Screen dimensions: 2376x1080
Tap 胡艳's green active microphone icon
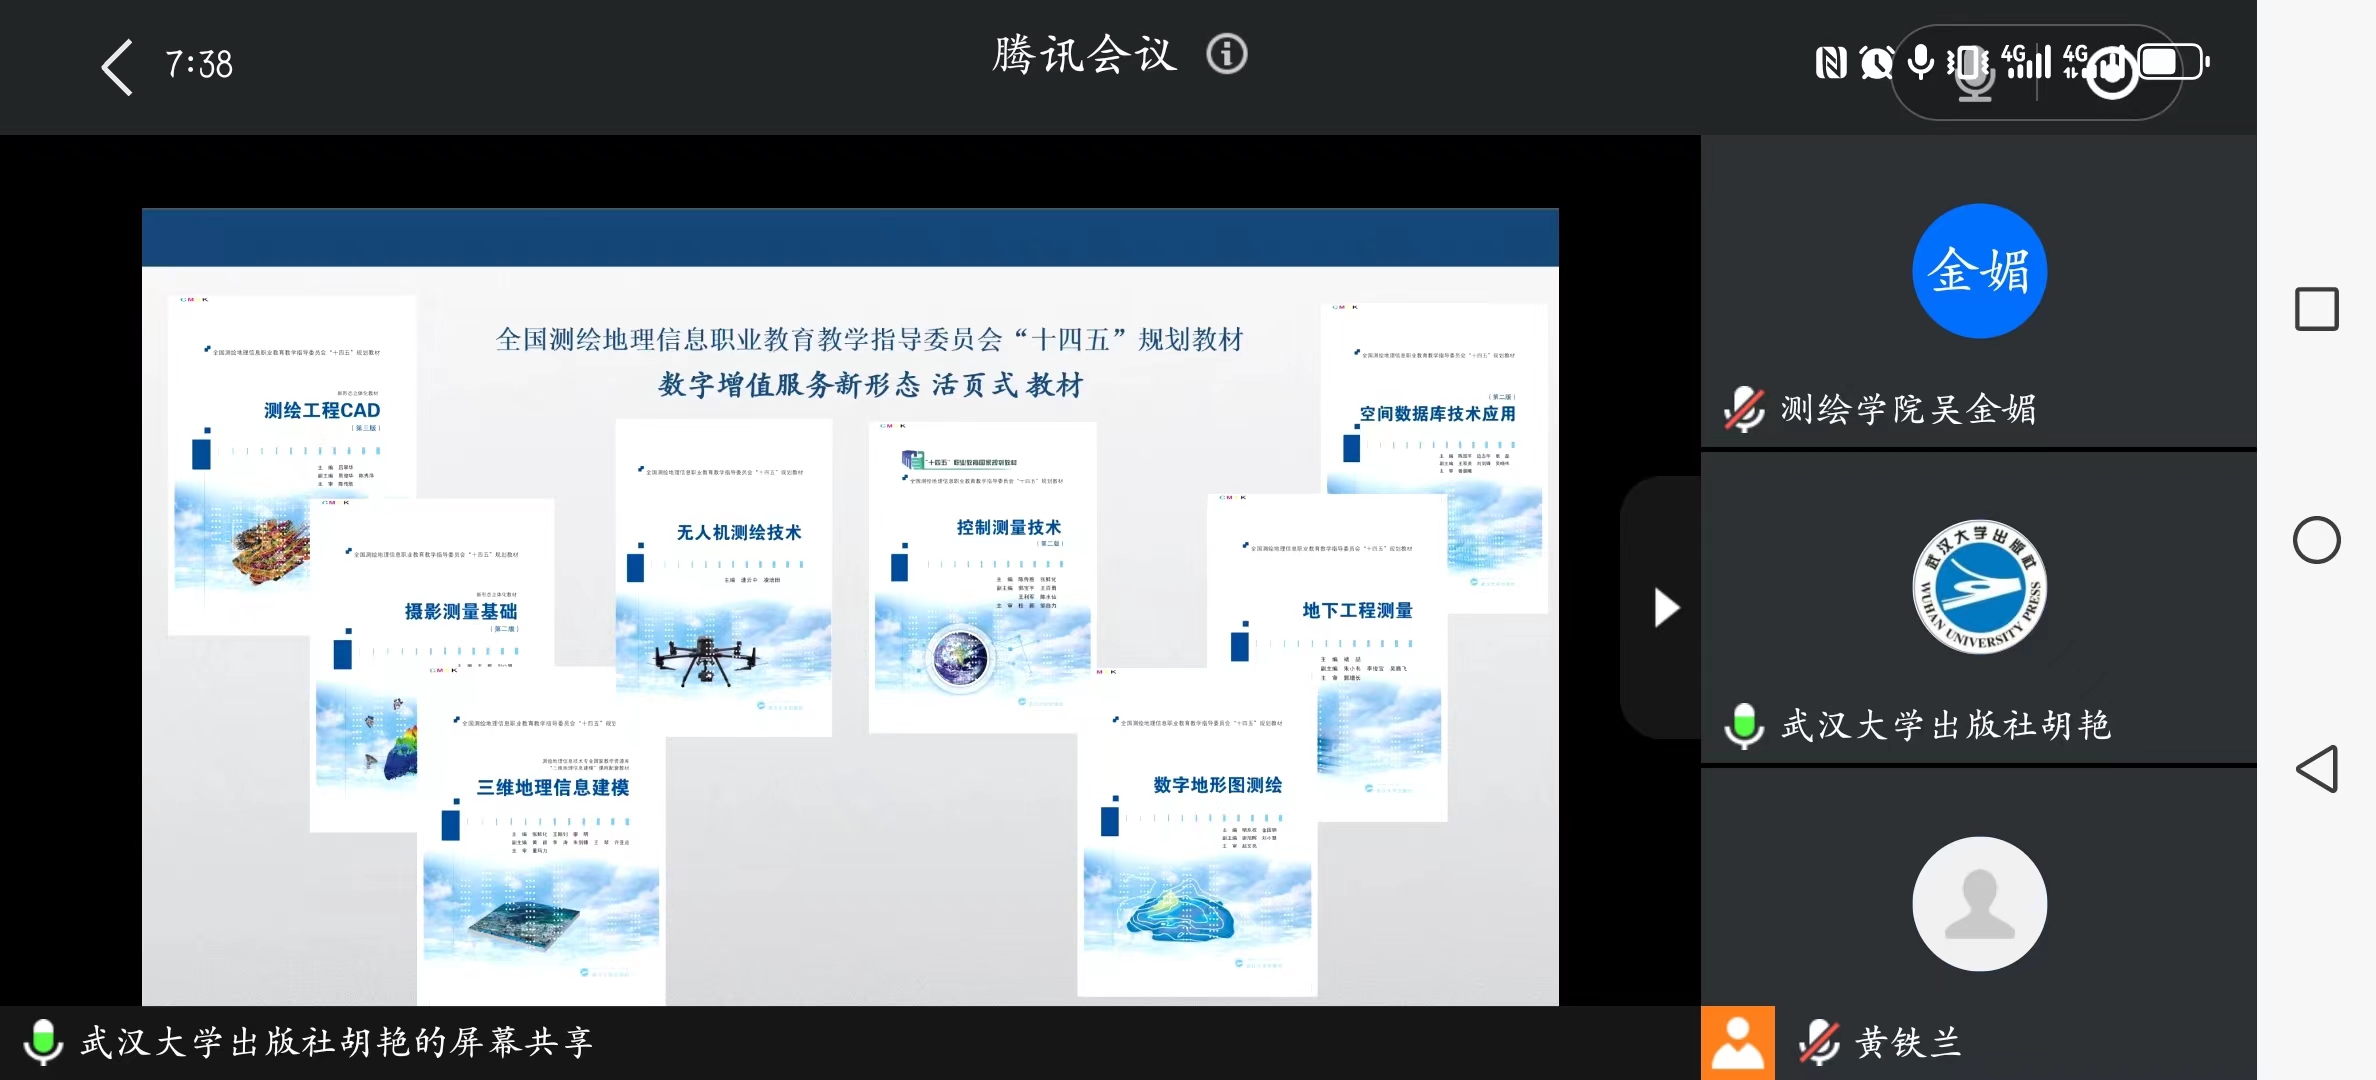click(1744, 725)
